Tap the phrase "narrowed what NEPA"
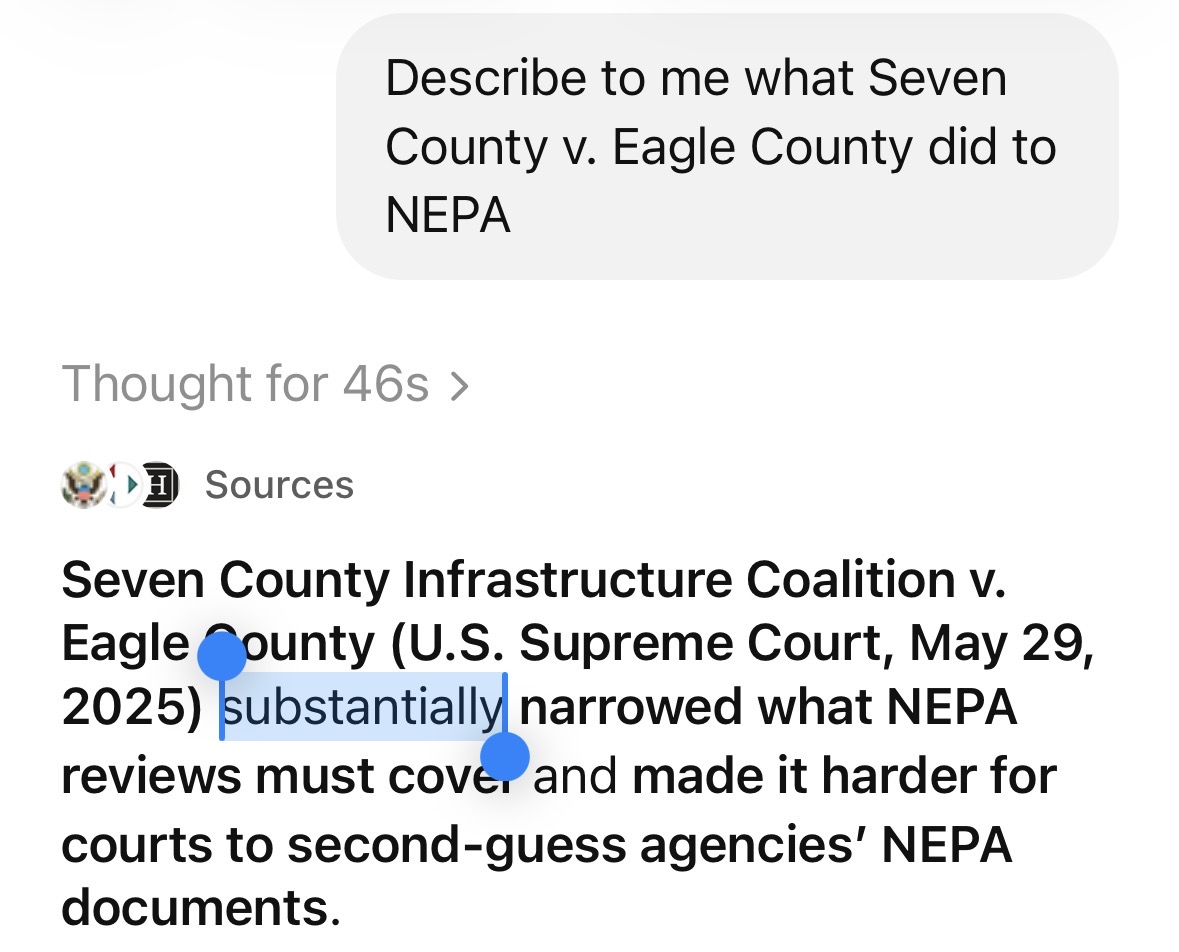The image size is (1179, 952). (768, 708)
